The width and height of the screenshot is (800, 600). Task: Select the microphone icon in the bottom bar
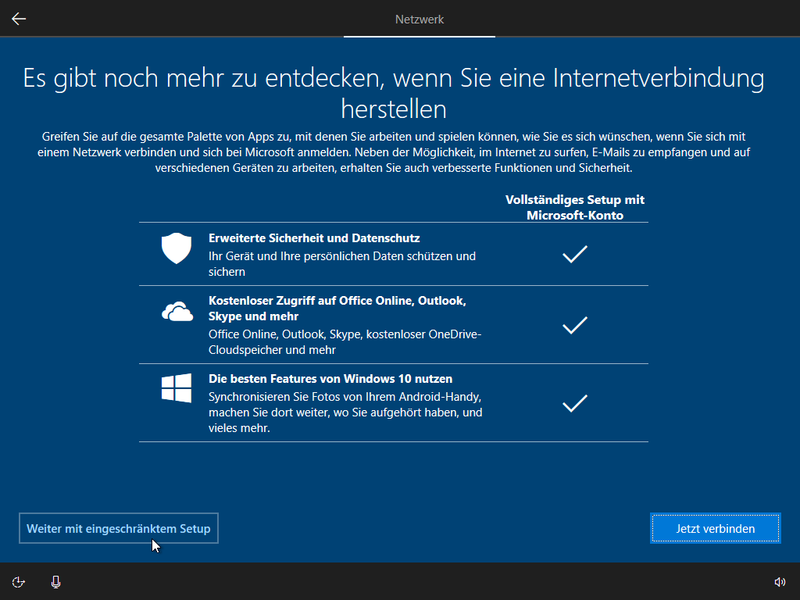(56, 581)
